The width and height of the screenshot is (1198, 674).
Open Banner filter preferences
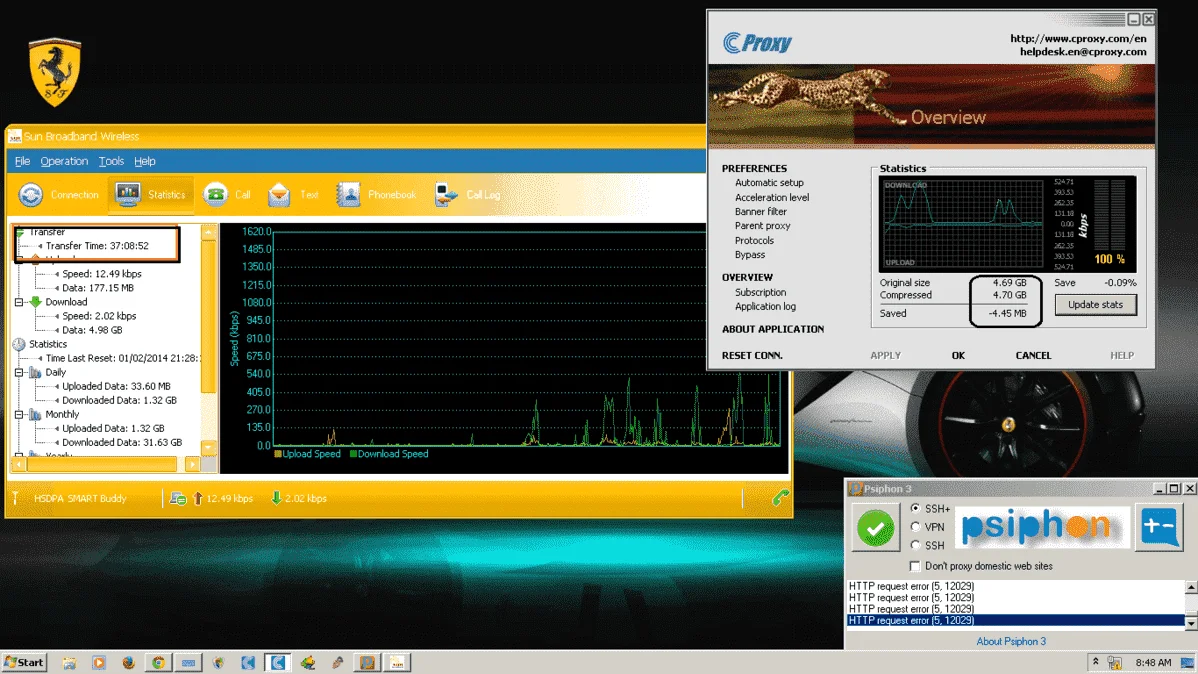tap(760, 212)
